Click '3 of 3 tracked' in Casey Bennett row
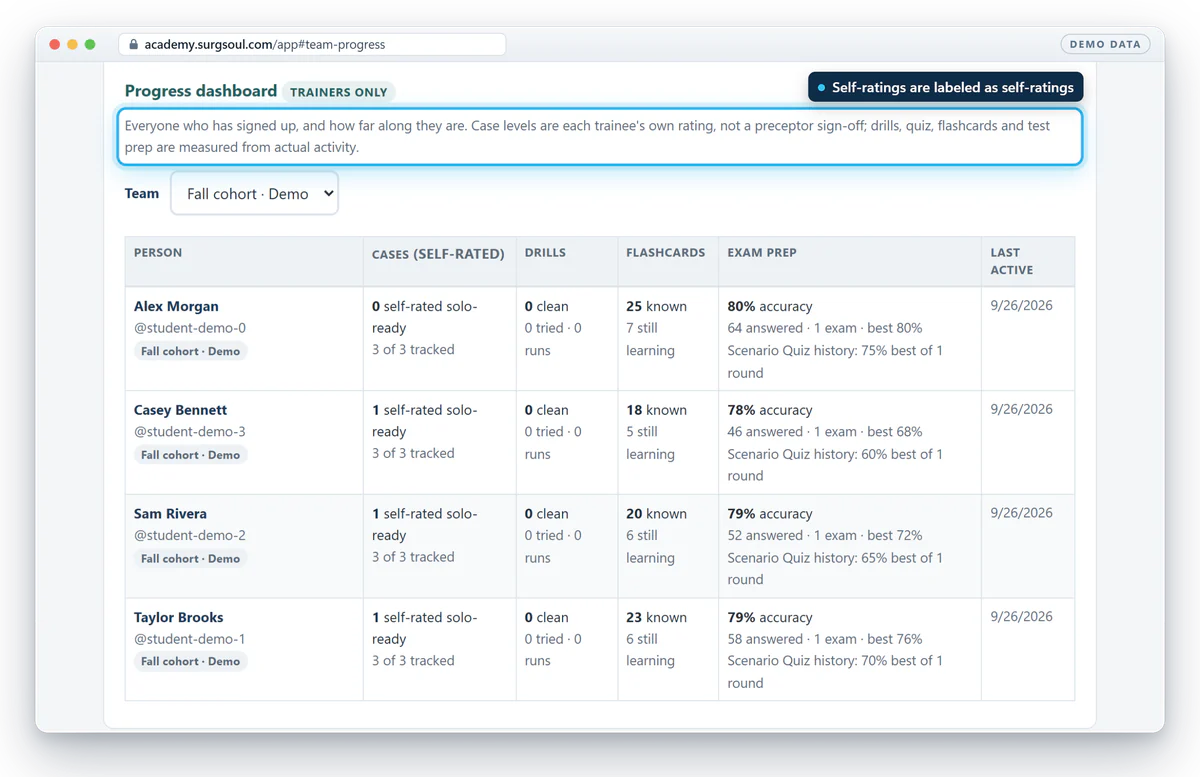This screenshot has width=1200, height=777. click(x=413, y=453)
